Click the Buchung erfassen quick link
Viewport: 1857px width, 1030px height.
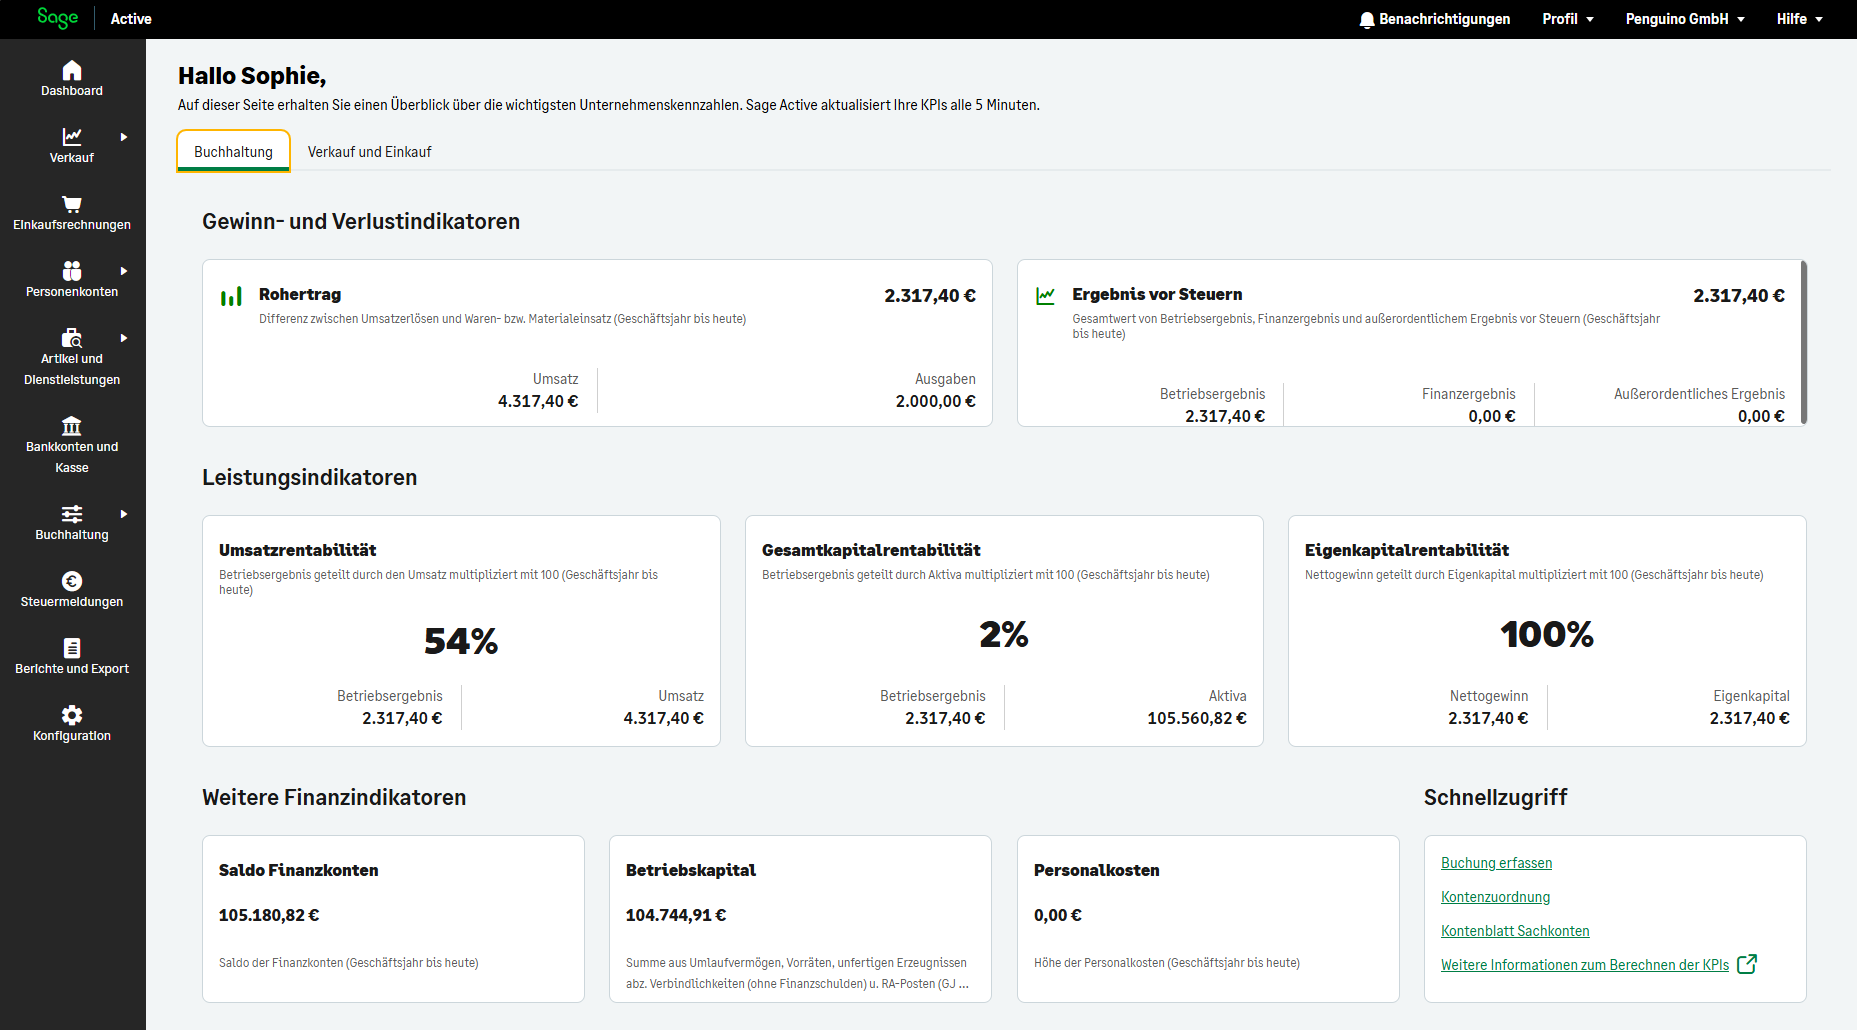[1496, 863]
